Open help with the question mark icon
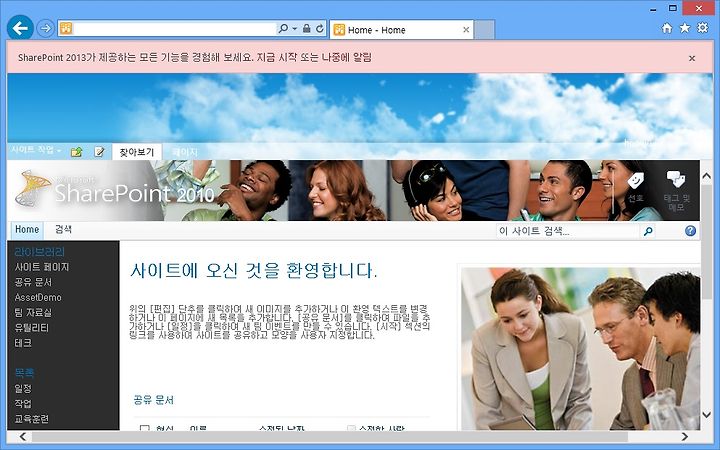 [690, 231]
